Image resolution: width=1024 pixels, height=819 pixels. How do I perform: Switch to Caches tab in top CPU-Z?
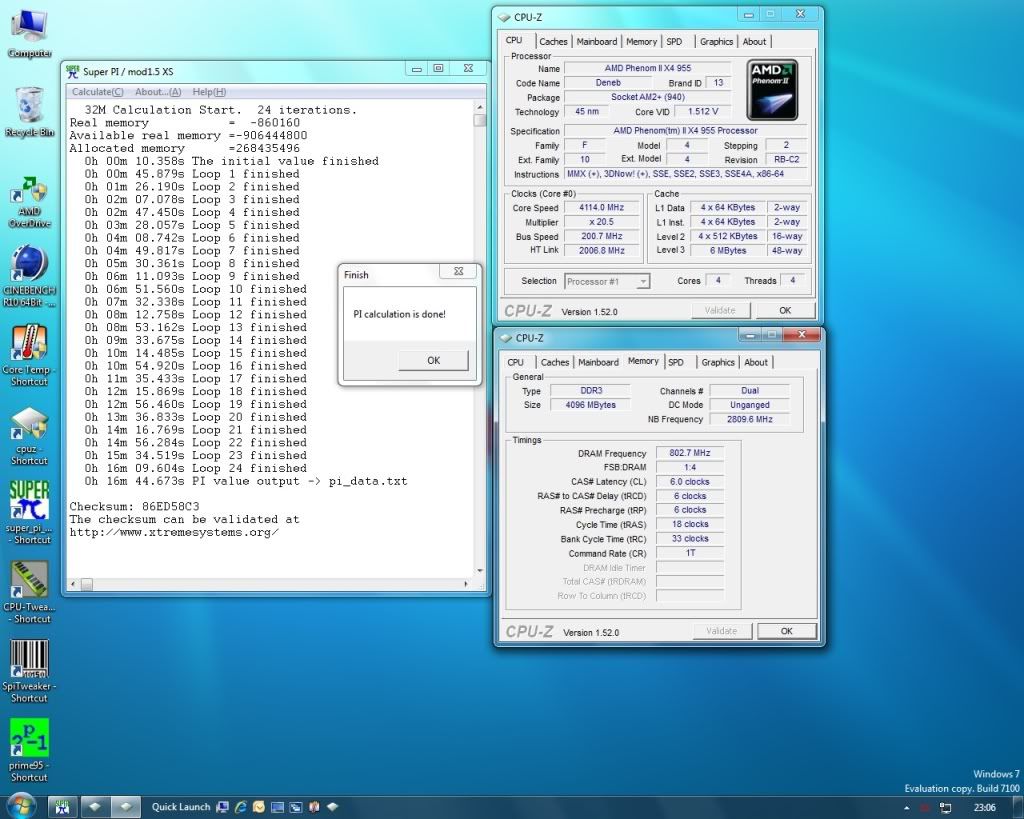(x=553, y=41)
